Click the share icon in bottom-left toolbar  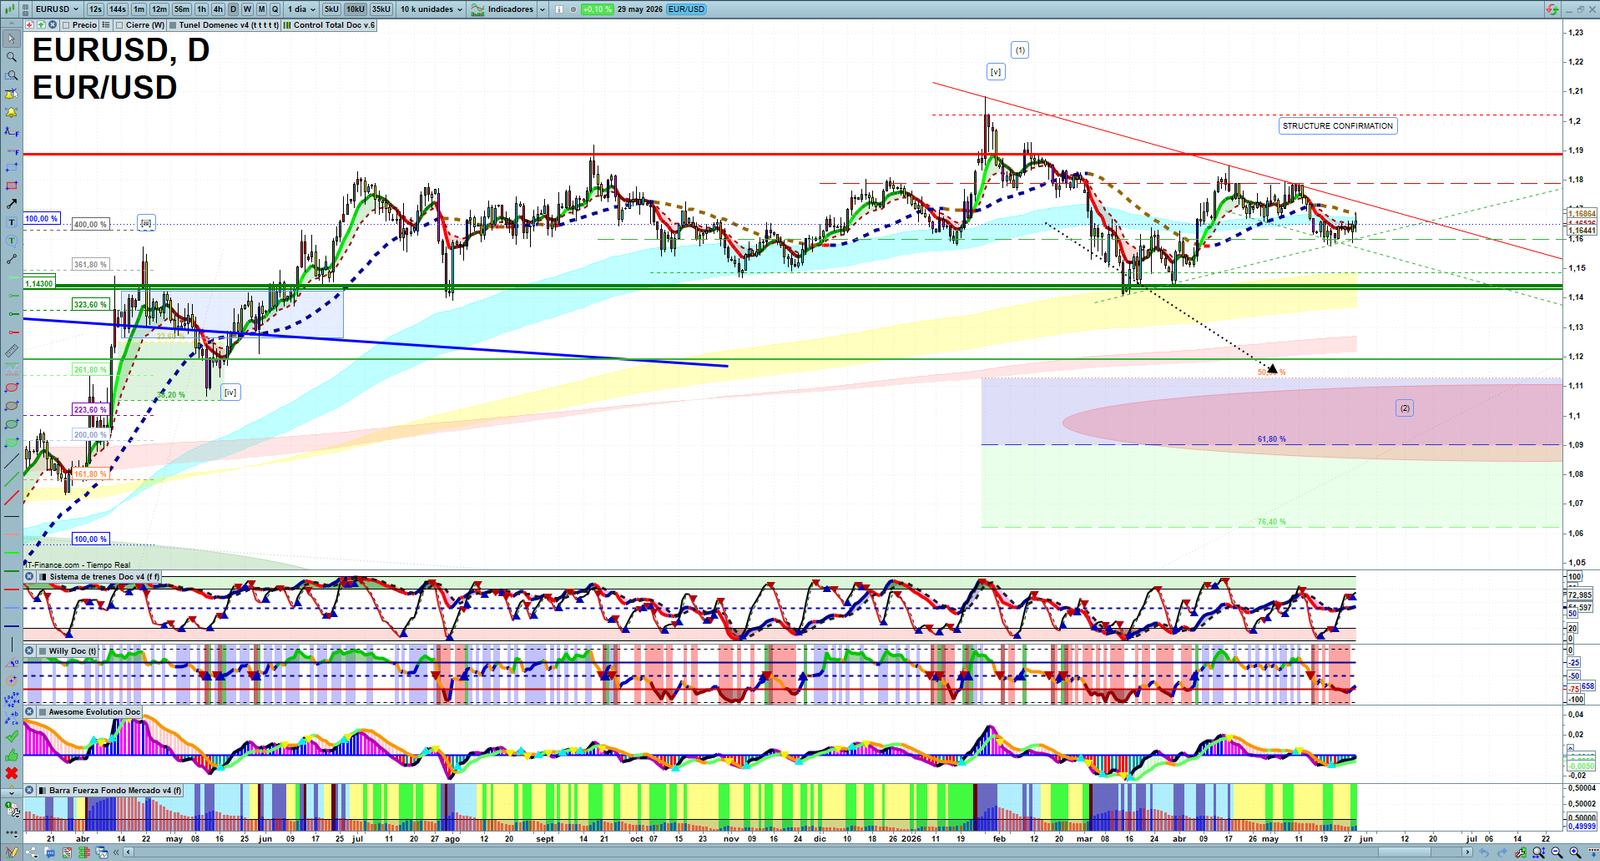tap(32, 852)
